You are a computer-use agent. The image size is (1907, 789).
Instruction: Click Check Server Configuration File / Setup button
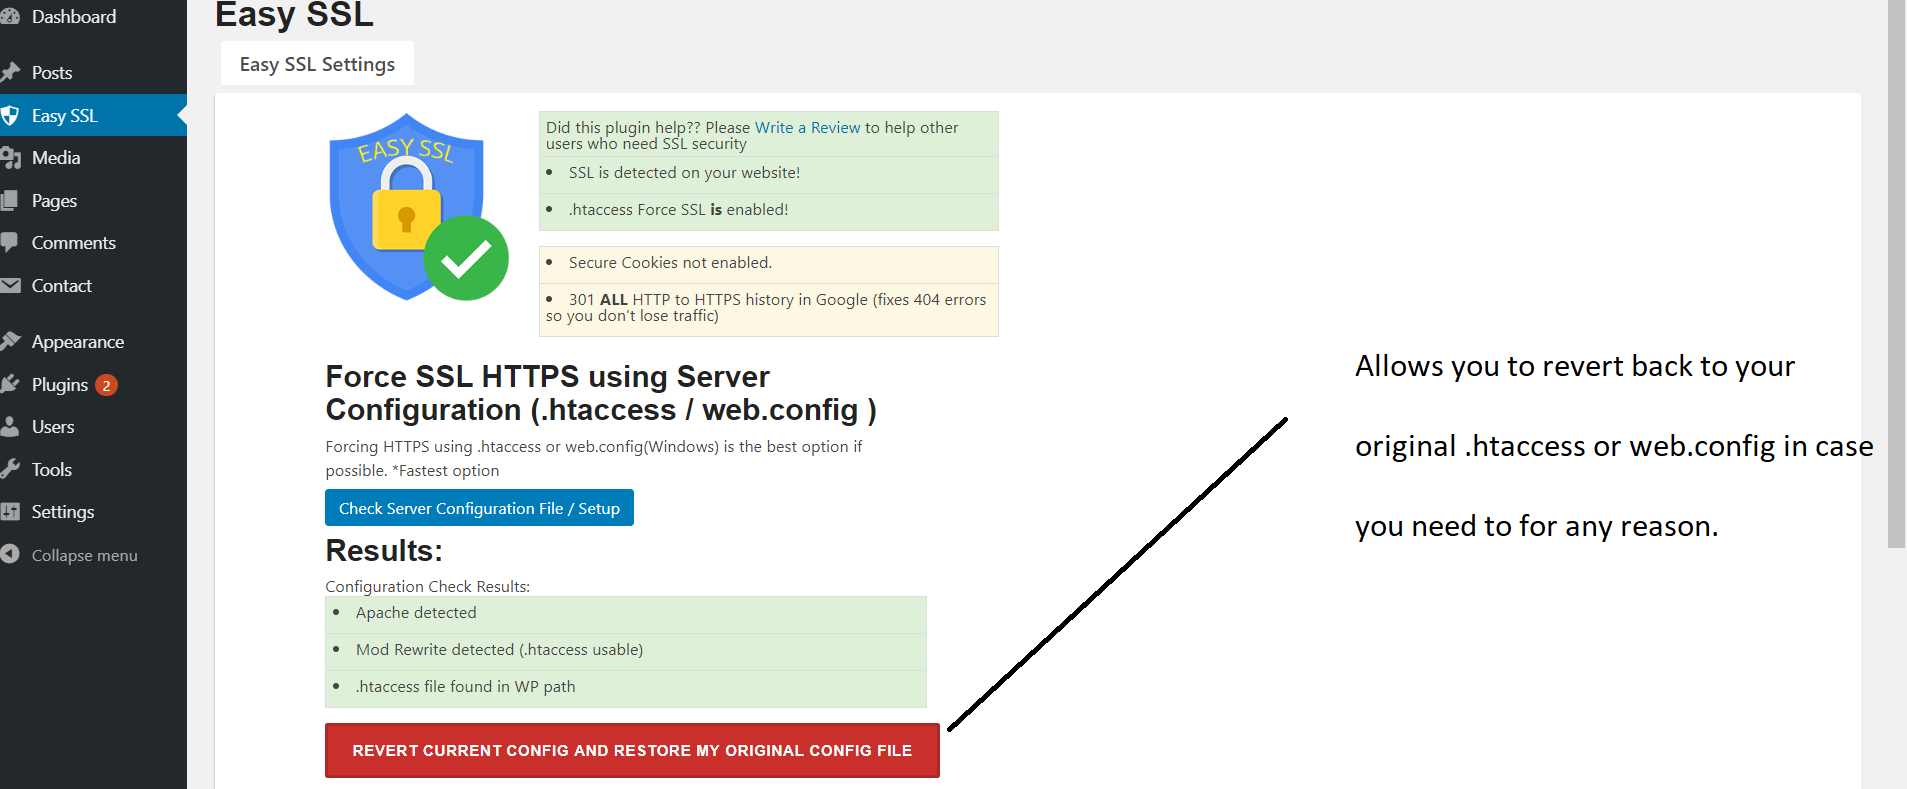479,508
